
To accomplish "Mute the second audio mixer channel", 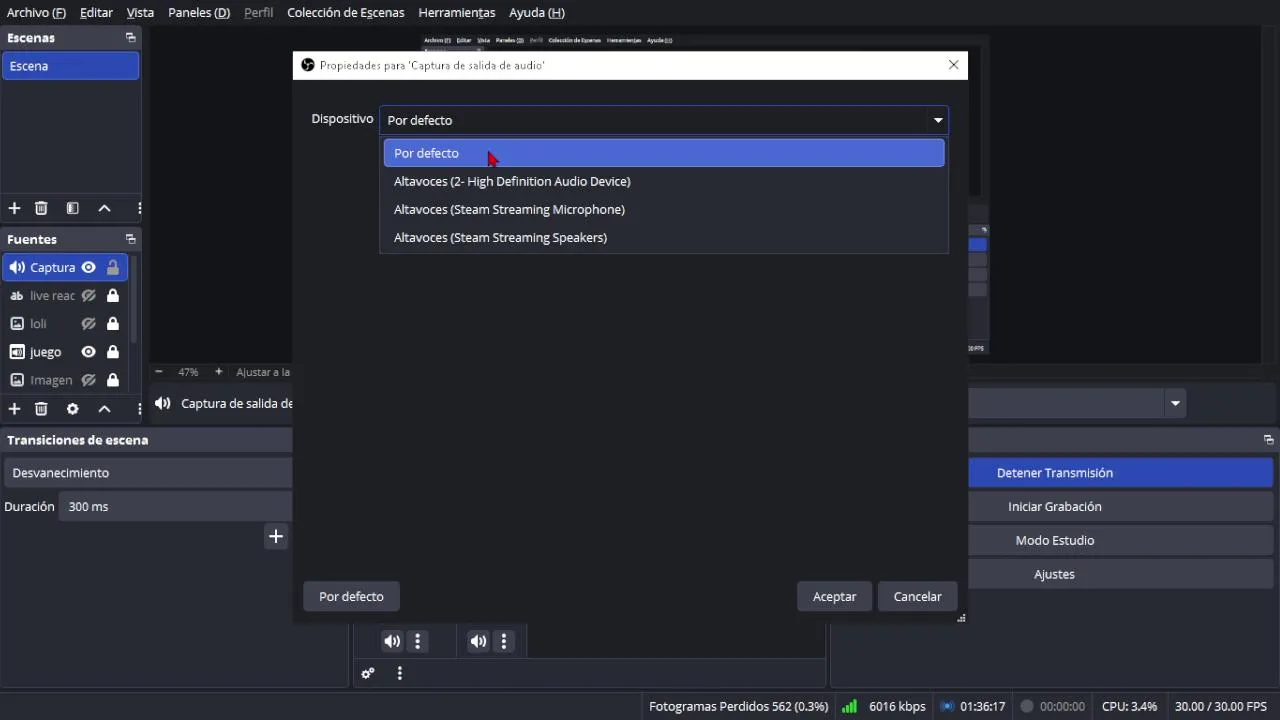I will pos(478,642).
